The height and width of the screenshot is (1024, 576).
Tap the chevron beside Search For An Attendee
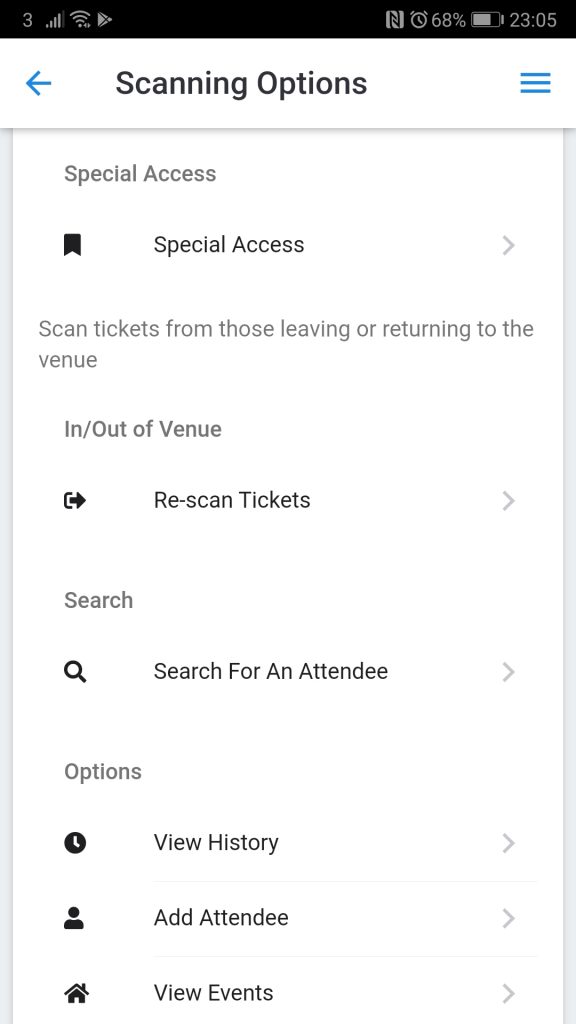(509, 672)
